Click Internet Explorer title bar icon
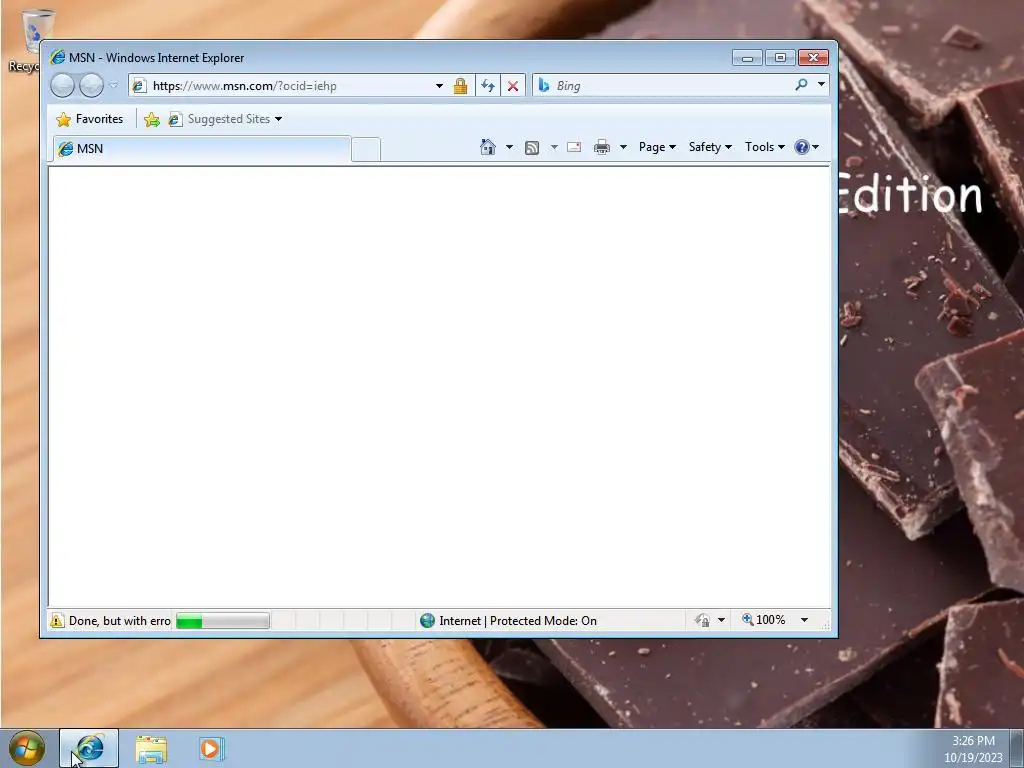 click(57, 57)
